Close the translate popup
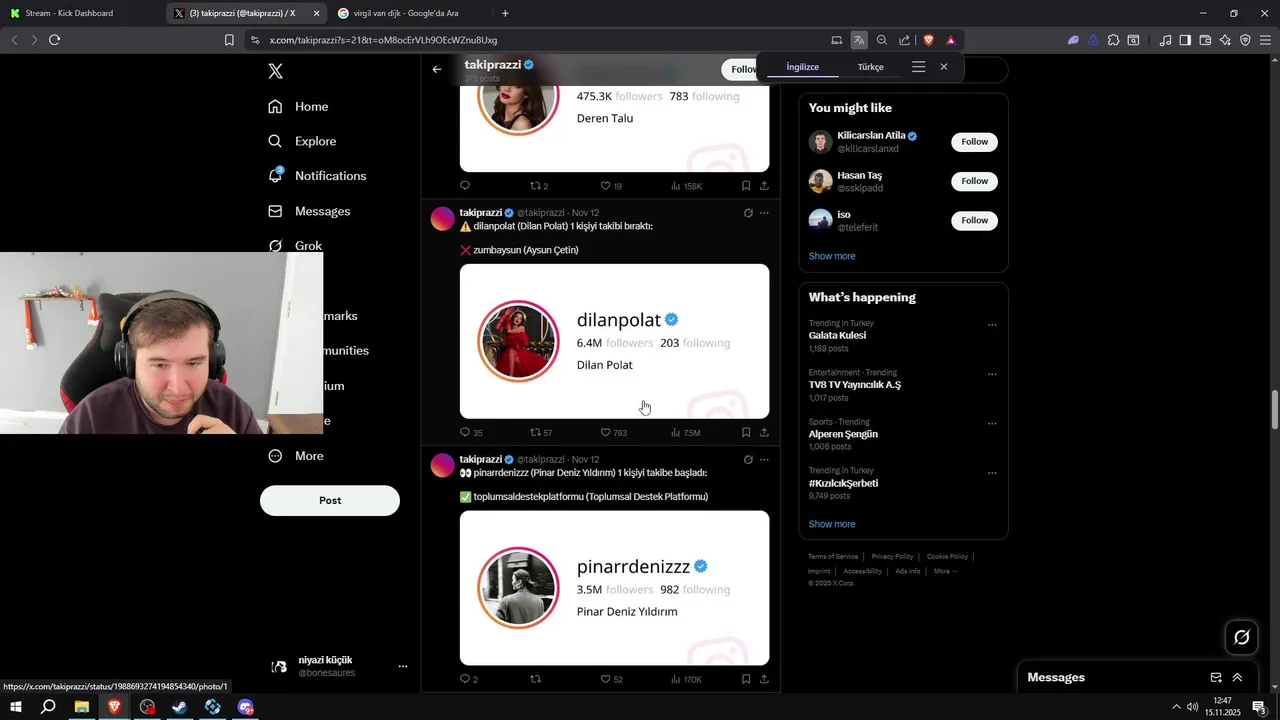Viewport: 1280px width, 720px height. click(944, 67)
